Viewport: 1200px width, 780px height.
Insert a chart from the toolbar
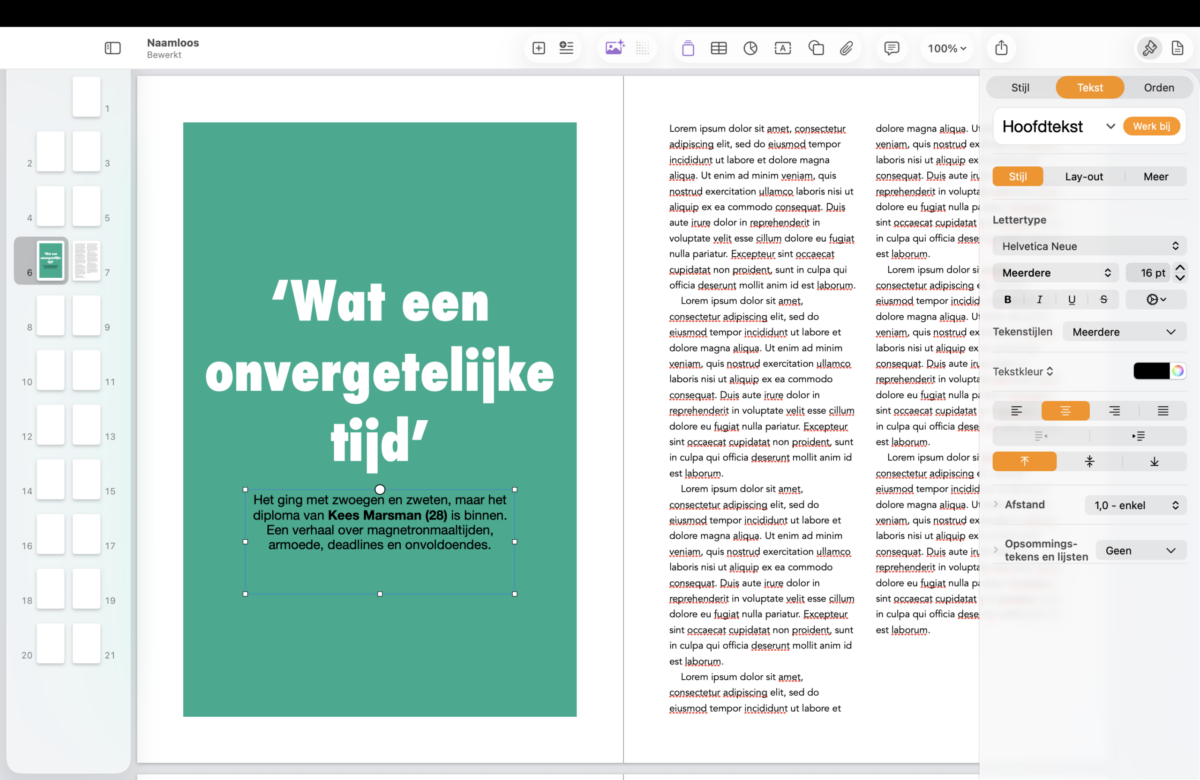pyautogui.click(x=751, y=48)
